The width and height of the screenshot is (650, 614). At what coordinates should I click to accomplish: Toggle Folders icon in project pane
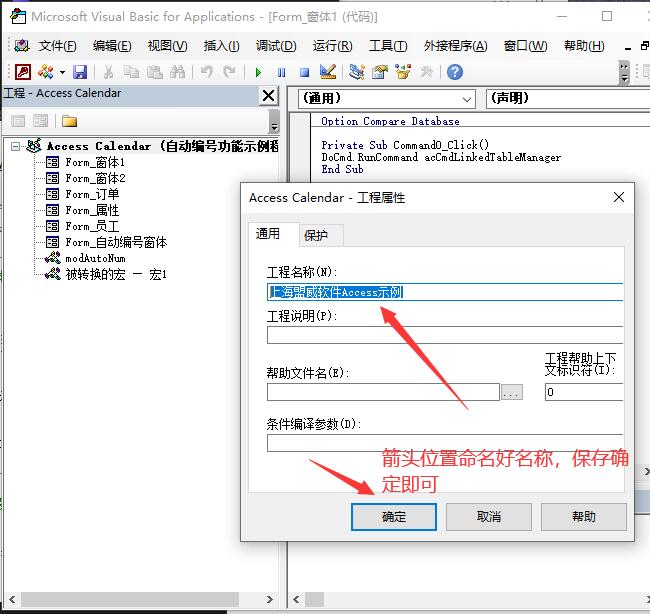69,121
